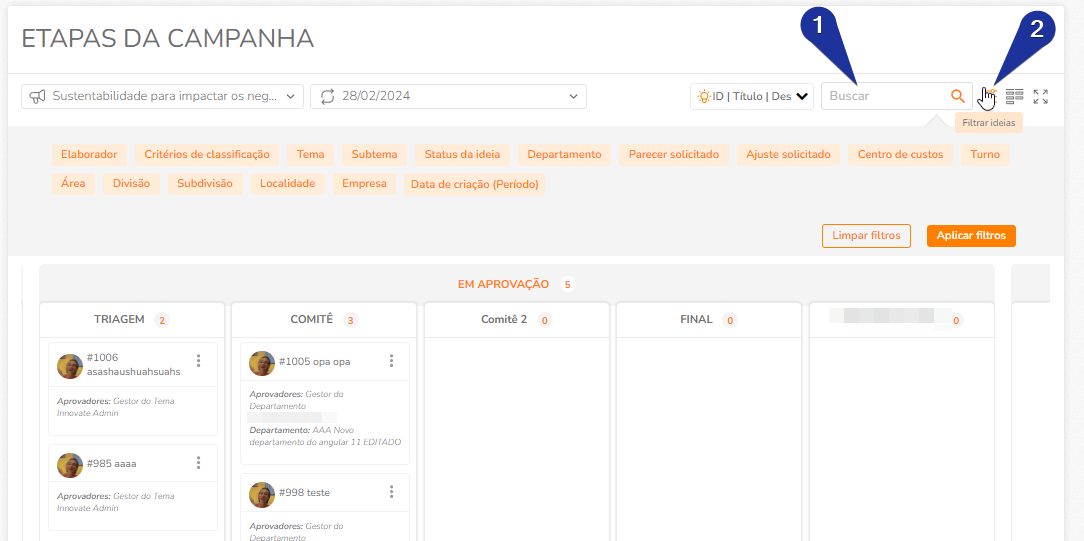The width and height of the screenshot is (1084, 541).
Task: Select the Ajuste solicitado filter tag
Action: pyautogui.click(x=788, y=154)
